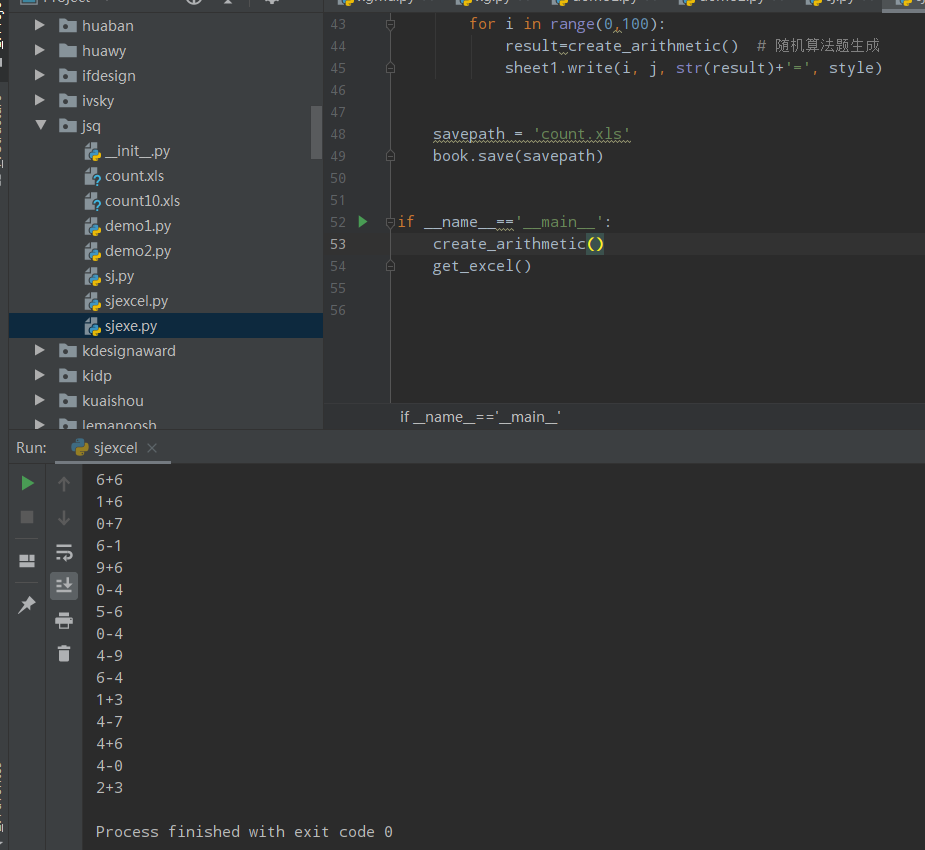Image resolution: width=925 pixels, height=850 pixels.
Task: Expand the huaban folder
Action: point(40,25)
